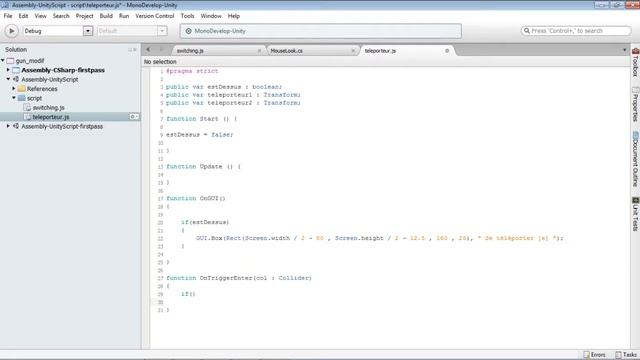The width and height of the screenshot is (640, 360).
Task: Click the MonoDevelop-Unity status field
Action: [x=321, y=31]
